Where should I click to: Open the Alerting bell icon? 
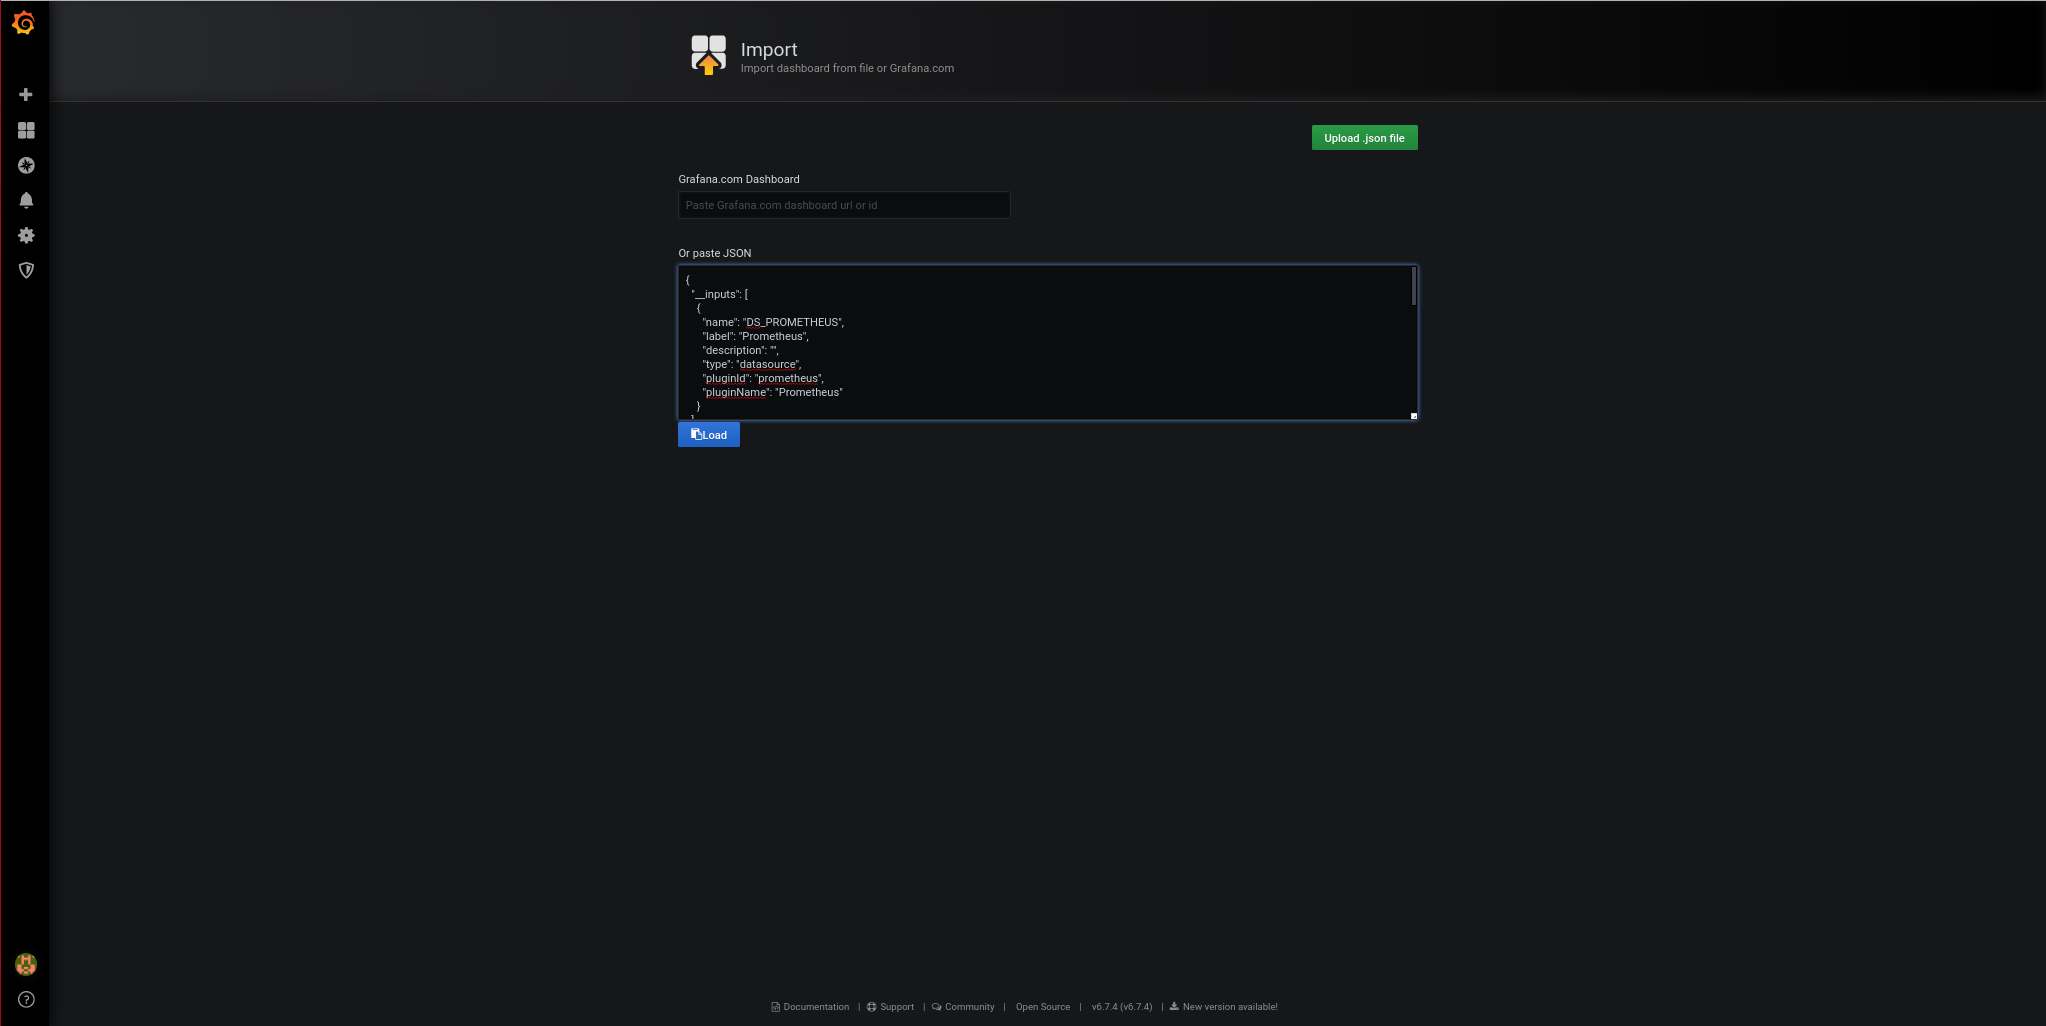[x=26, y=201]
